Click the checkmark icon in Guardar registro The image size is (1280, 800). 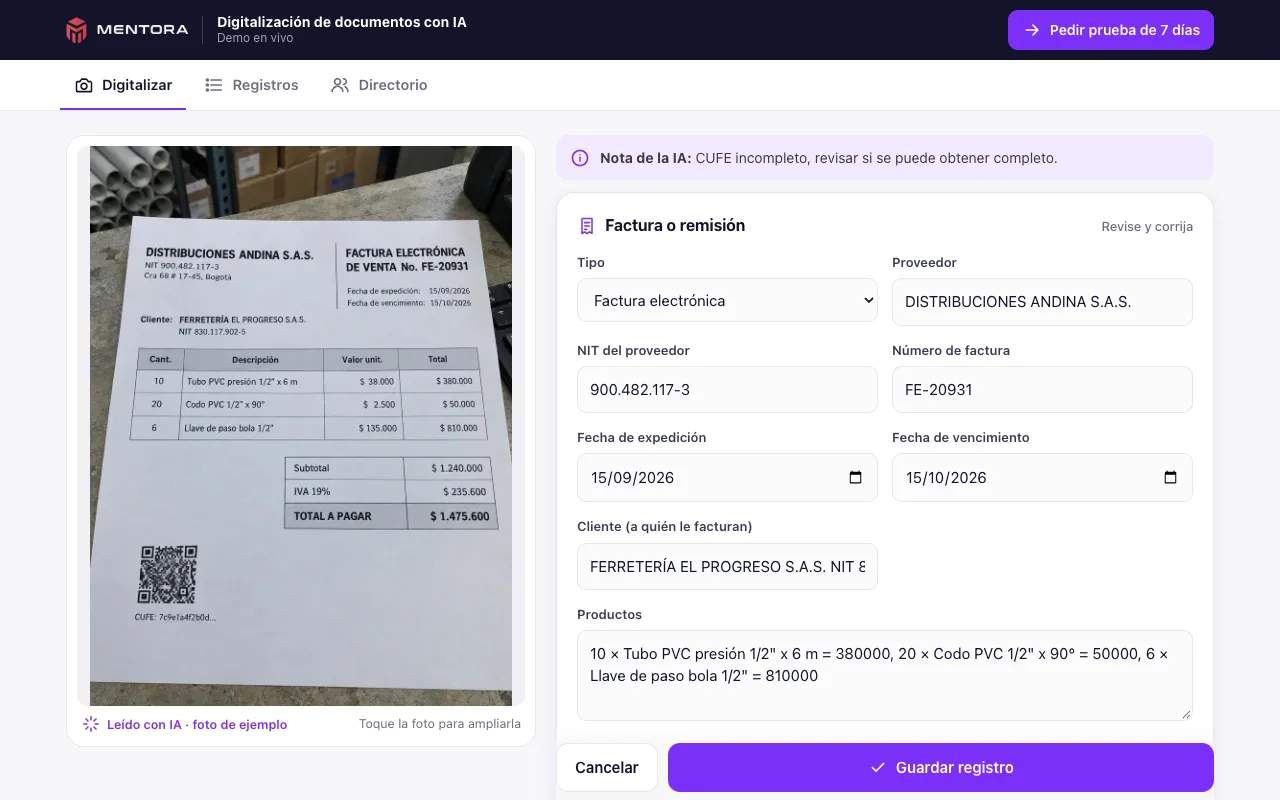(x=878, y=768)
